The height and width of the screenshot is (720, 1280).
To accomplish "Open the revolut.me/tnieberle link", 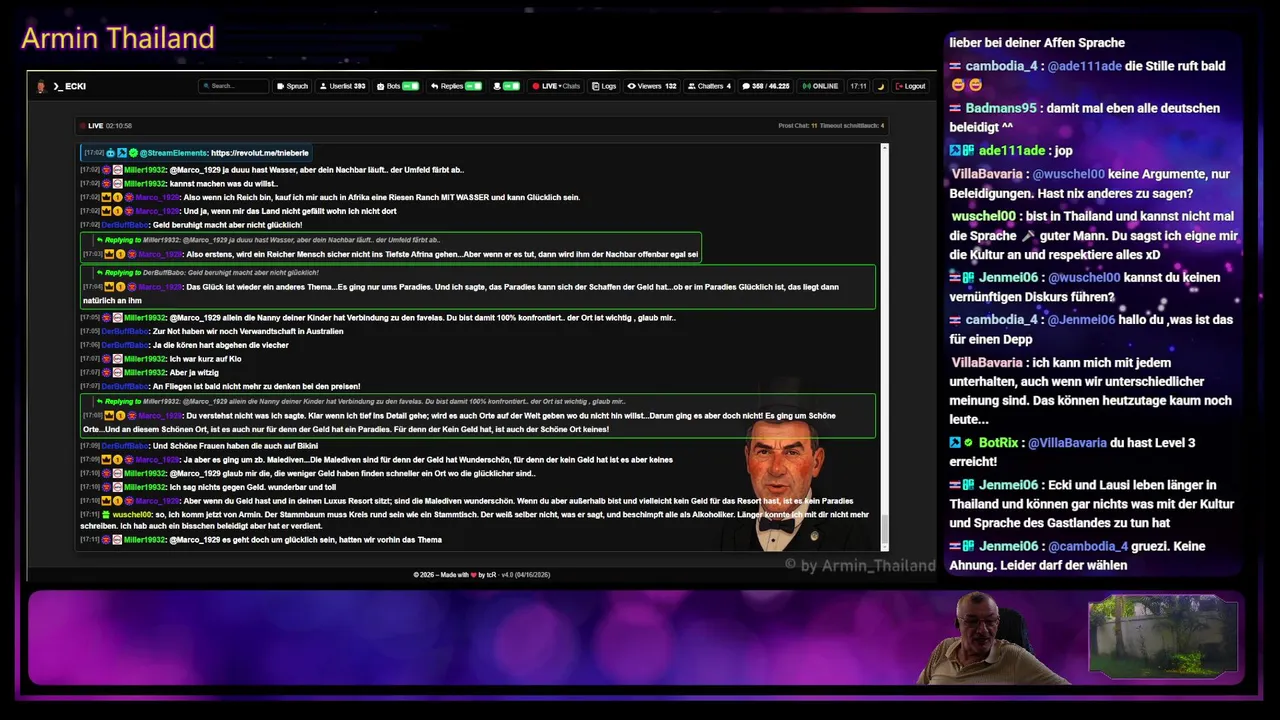I will [260, 153].
